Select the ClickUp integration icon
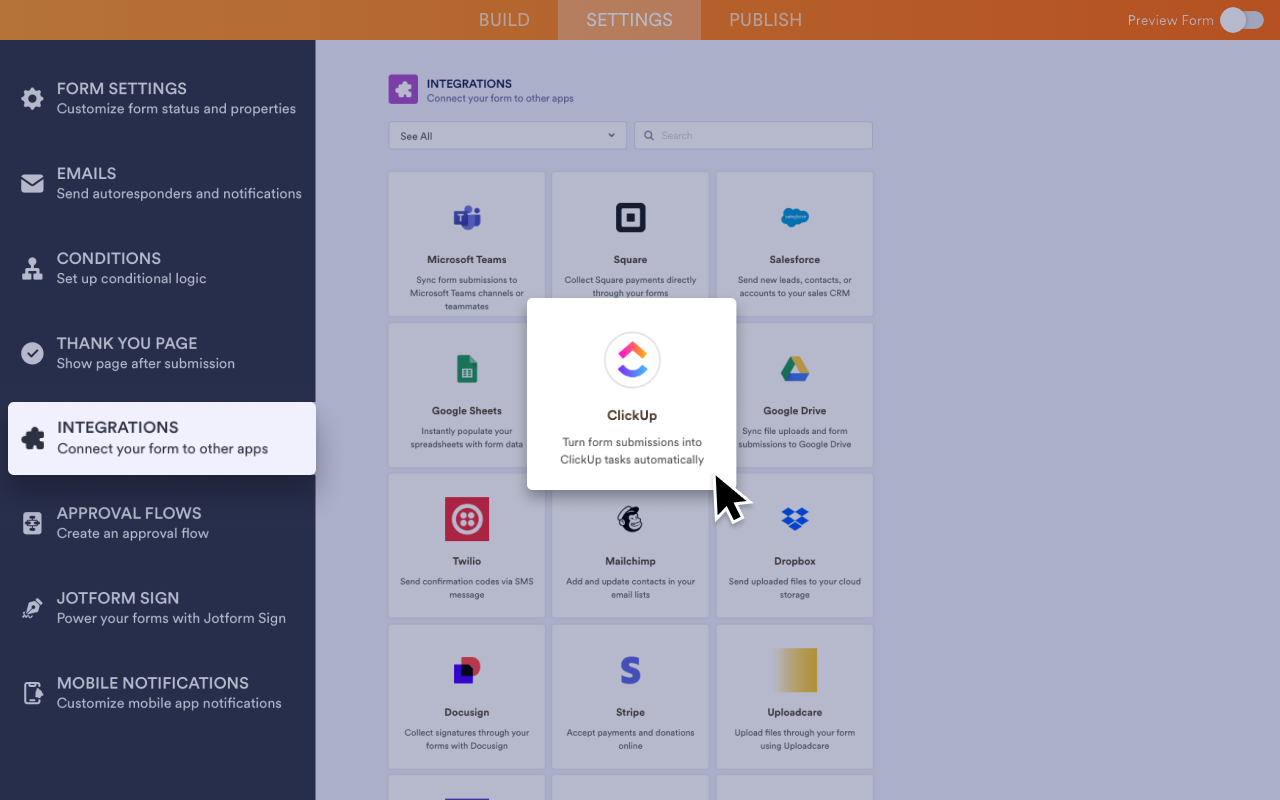 pyautogui.click(x=631, y=359)
